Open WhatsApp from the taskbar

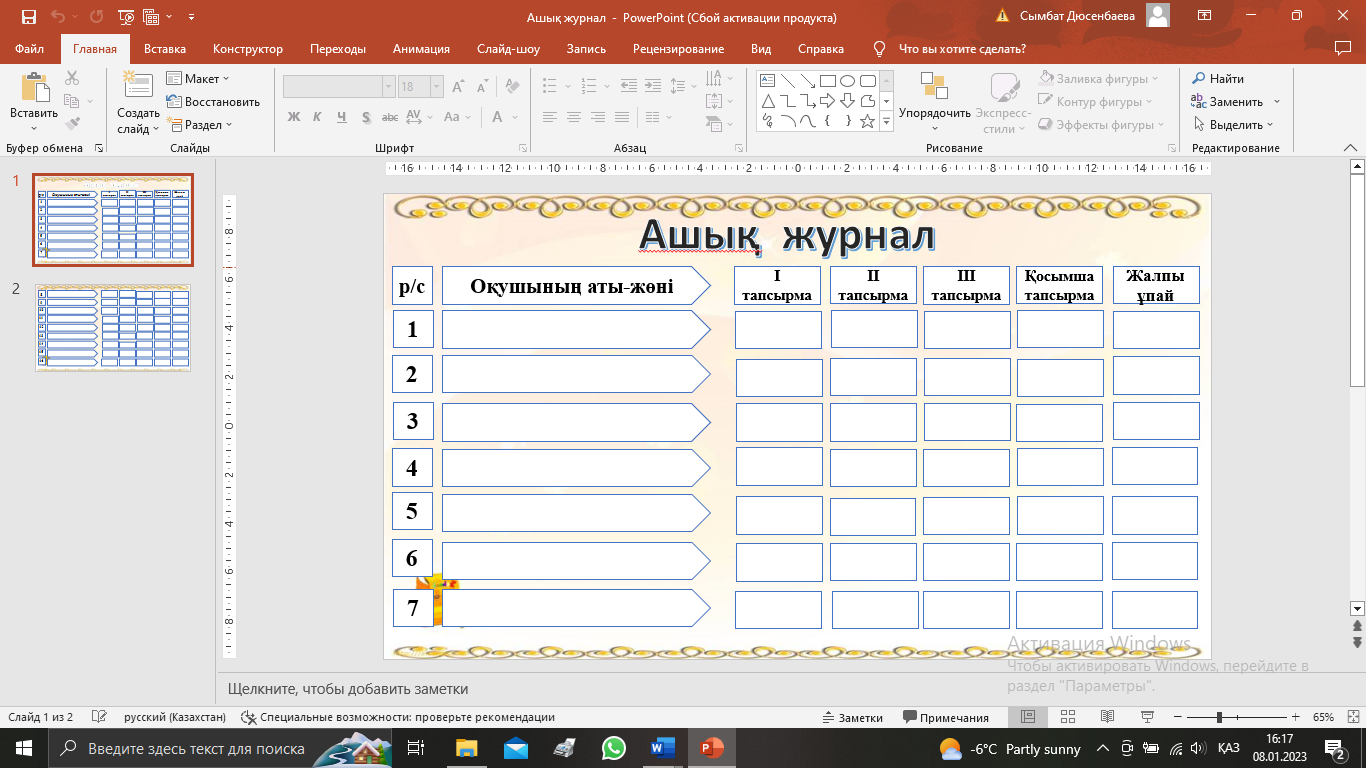(613, 748)
